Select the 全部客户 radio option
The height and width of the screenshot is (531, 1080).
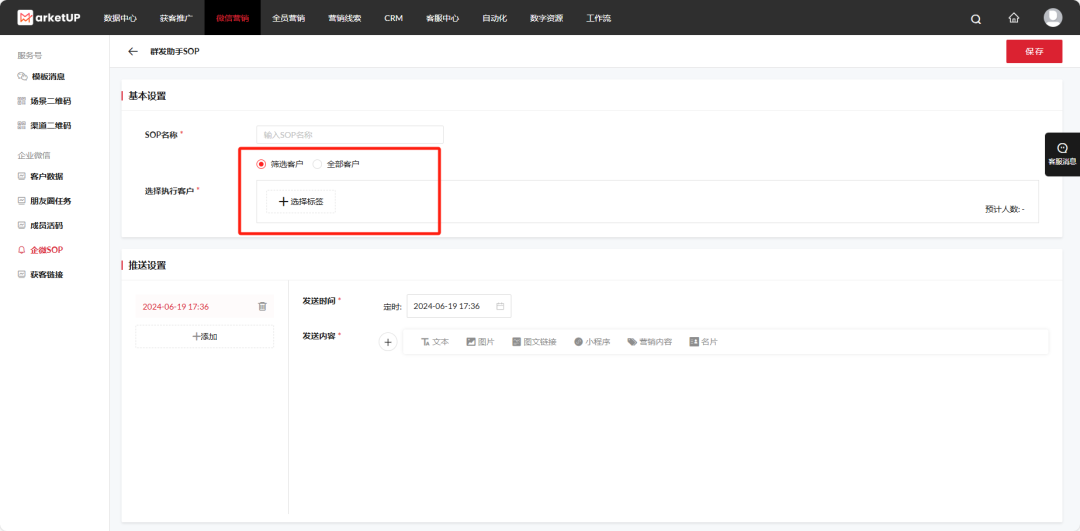[x=318, y=164]
